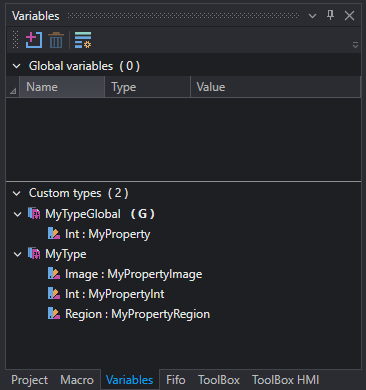Image resolution: width=366 pixels, height=390 pixels.
Task: Open the variable list settings icon
Action: (83, 40)
